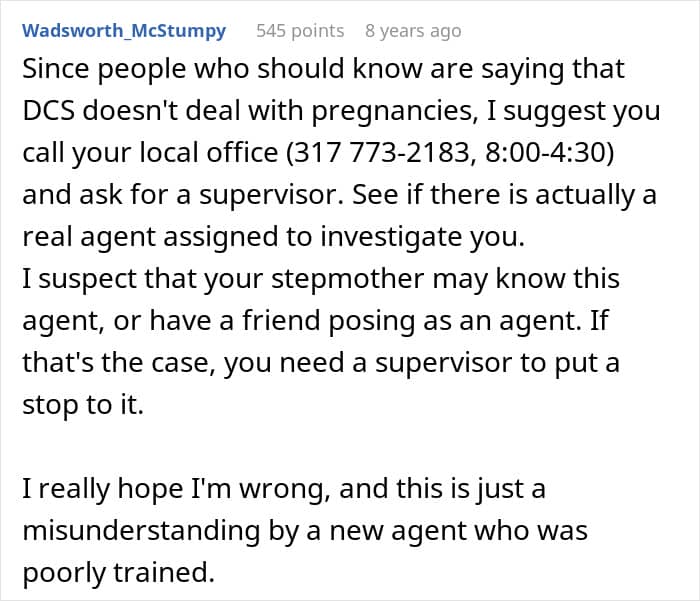Click the word DCS in comment
Viewport: 700px width, 601px height.
click(48, 110)
